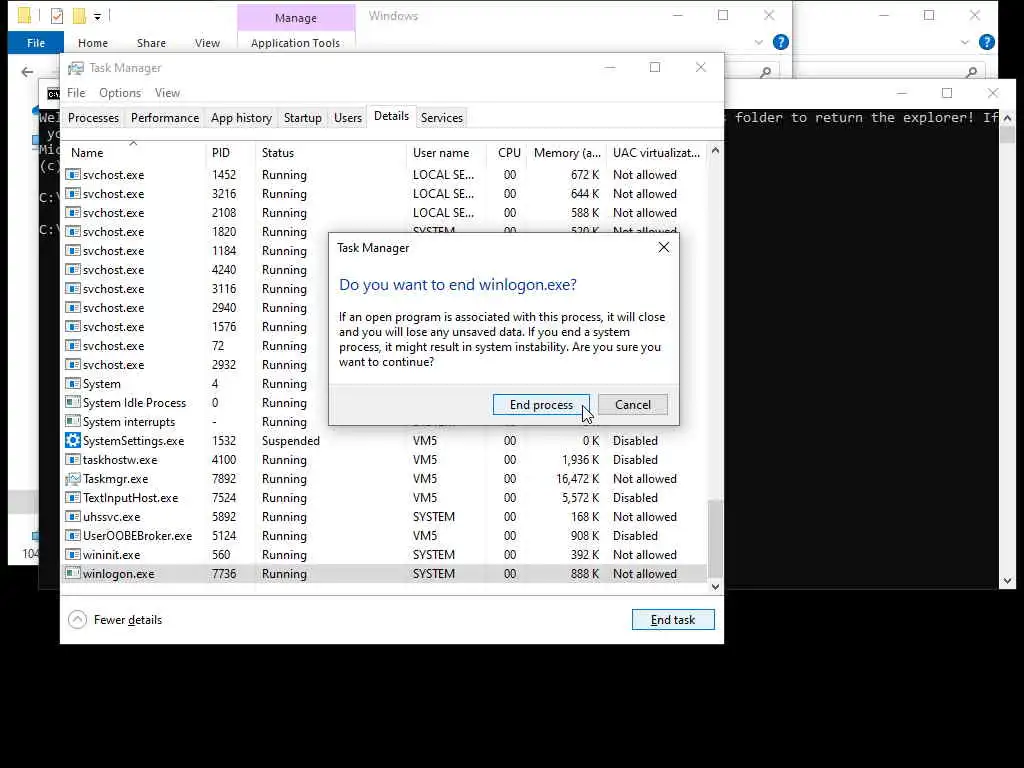The height and width of the screenshot is (768, 1024).
Task: Click Explorer search magnifier icon
Action: click(x=765, y=72)
